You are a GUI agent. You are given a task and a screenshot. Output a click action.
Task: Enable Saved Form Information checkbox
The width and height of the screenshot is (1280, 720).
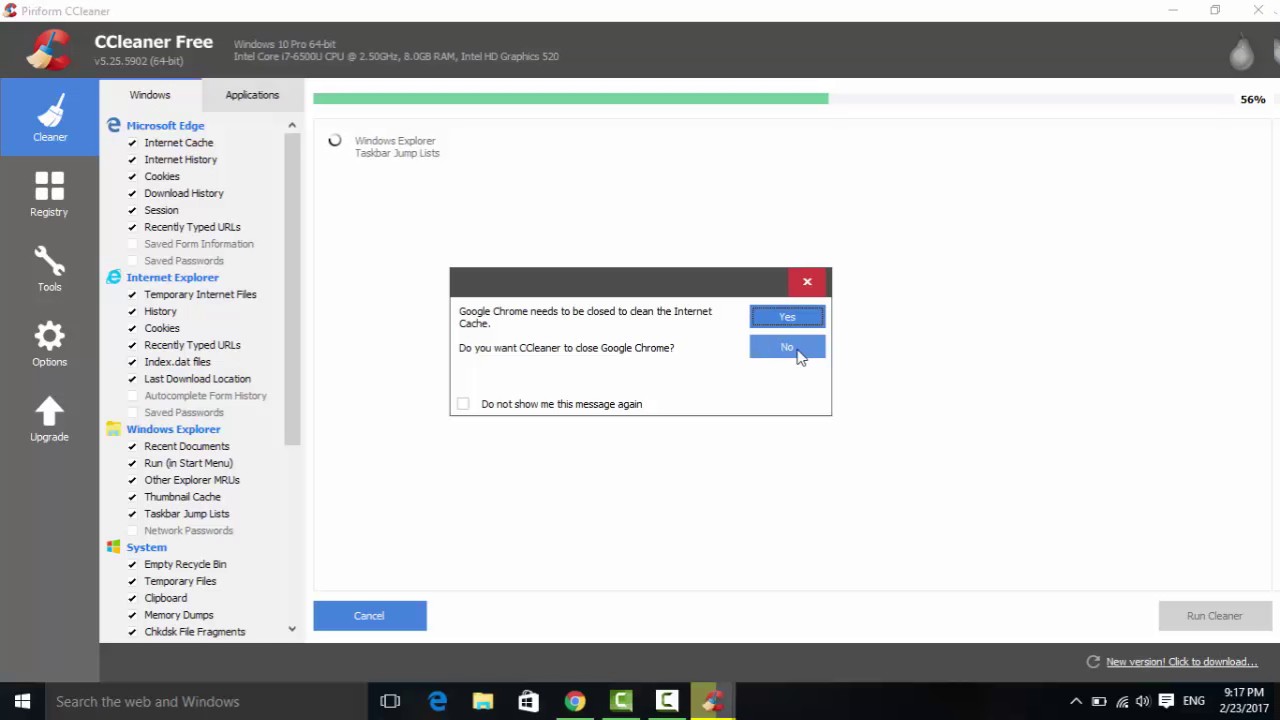132,244
